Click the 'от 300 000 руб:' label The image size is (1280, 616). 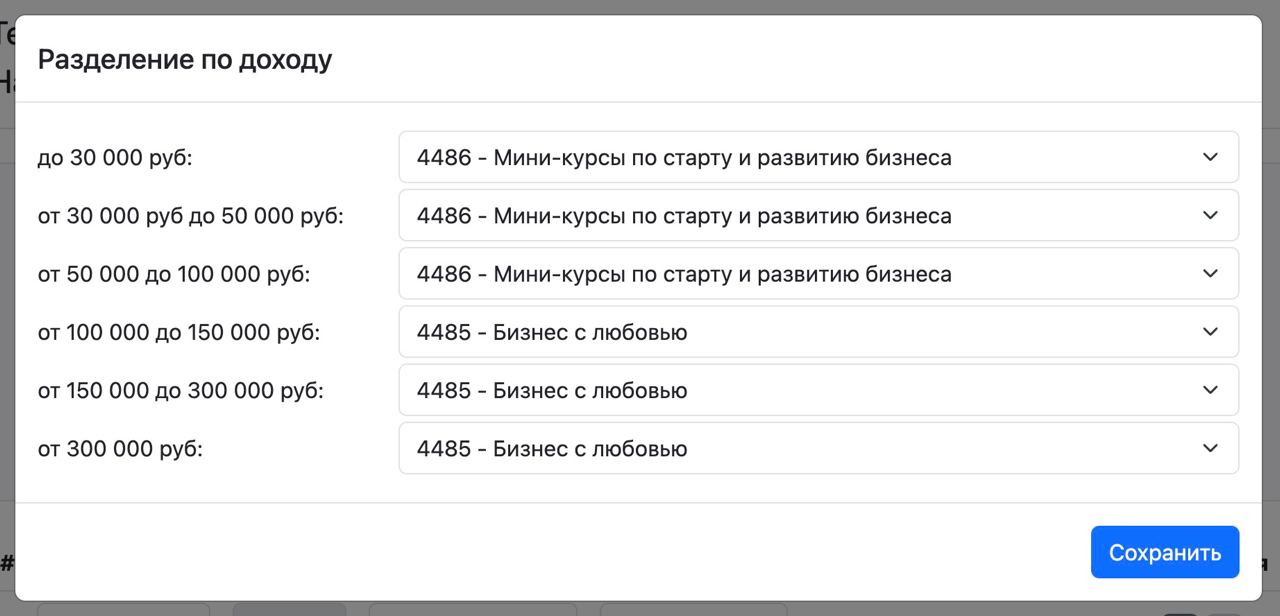[120, 449]
